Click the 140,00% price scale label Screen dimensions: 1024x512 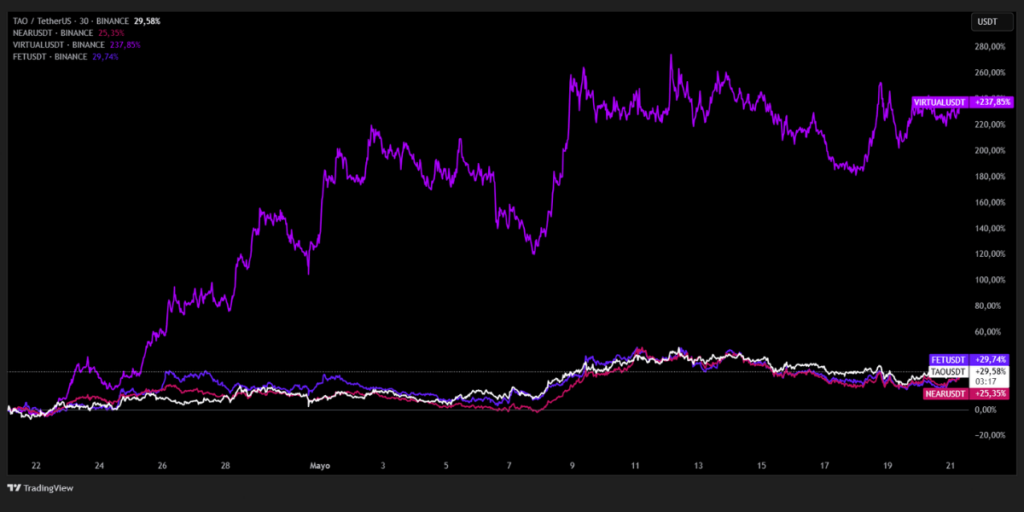click(x=990, y=229)
